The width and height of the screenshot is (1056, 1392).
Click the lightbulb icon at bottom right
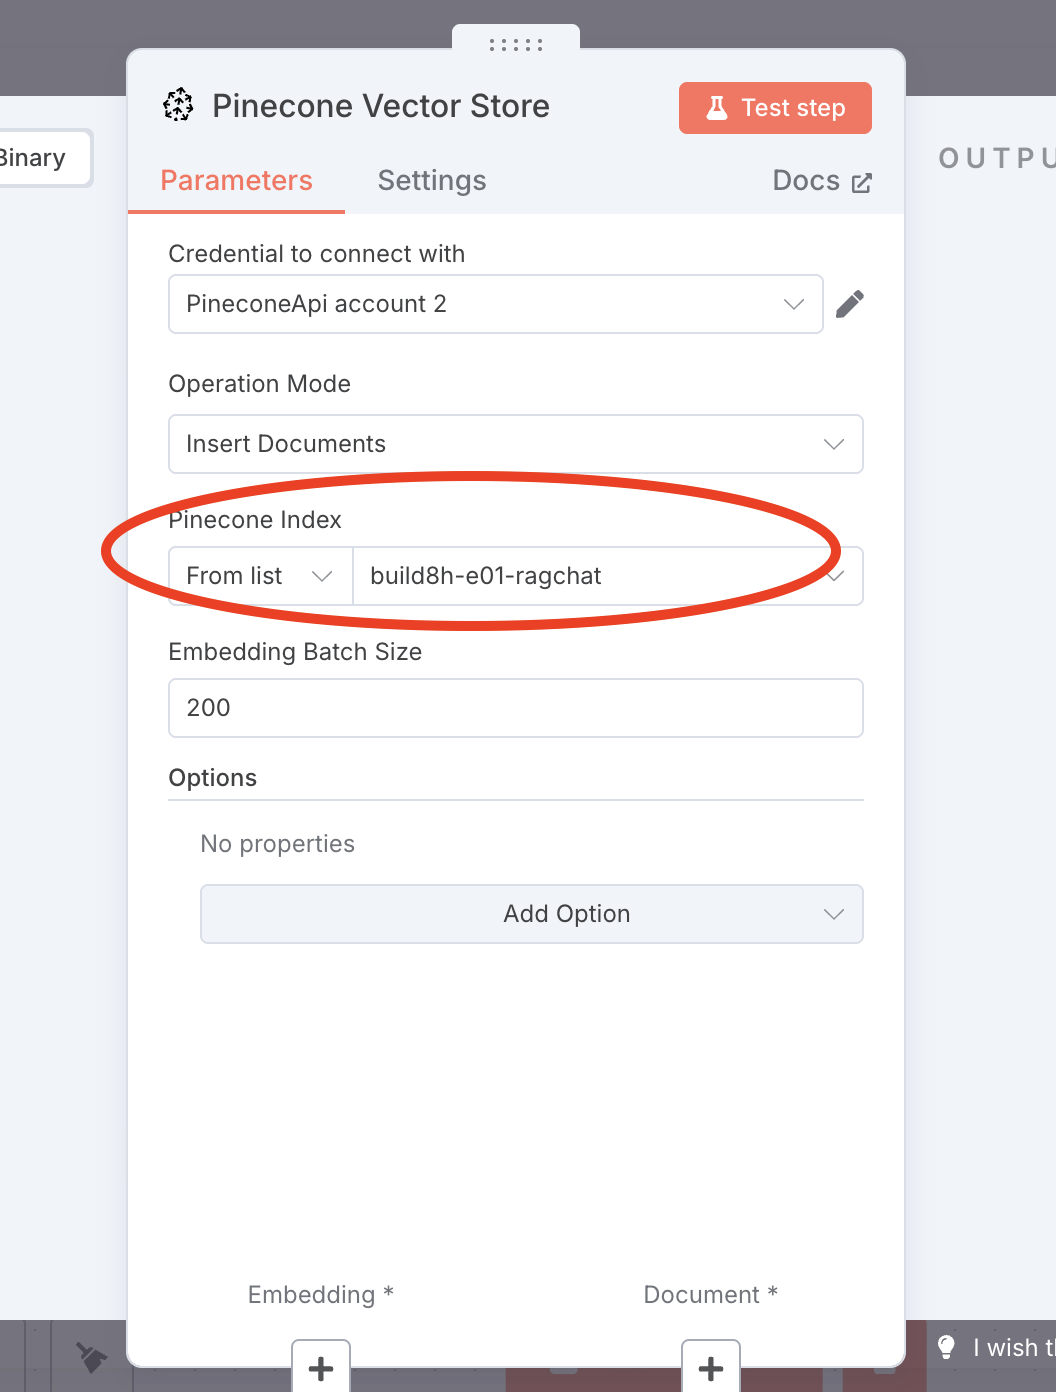(x=946, y=1347)
